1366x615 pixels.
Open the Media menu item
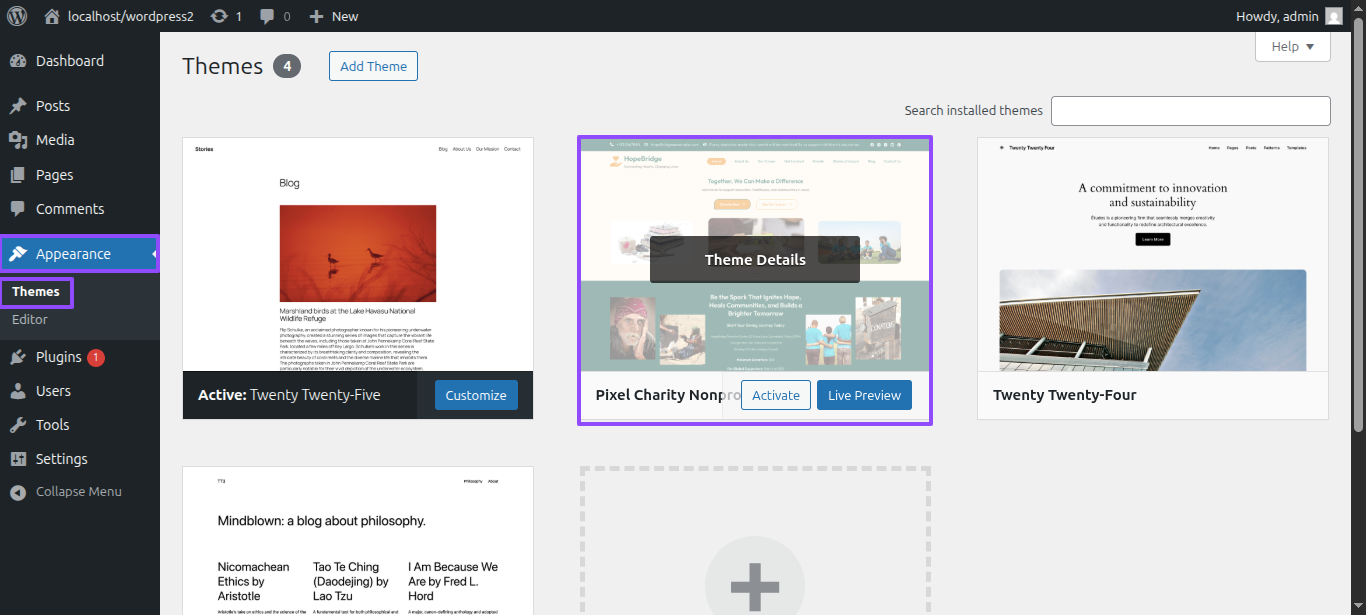(80, 140)
